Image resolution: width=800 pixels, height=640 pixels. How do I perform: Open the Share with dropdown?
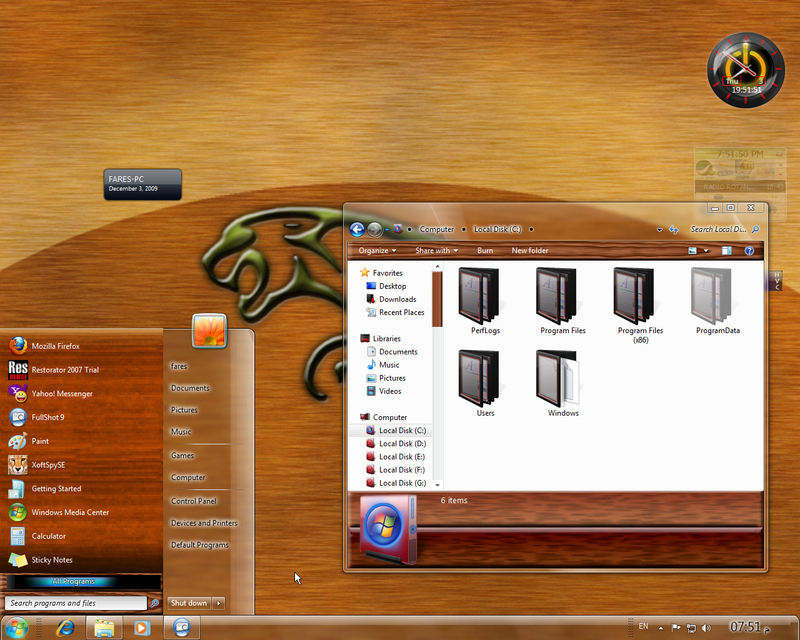(437, 251)
